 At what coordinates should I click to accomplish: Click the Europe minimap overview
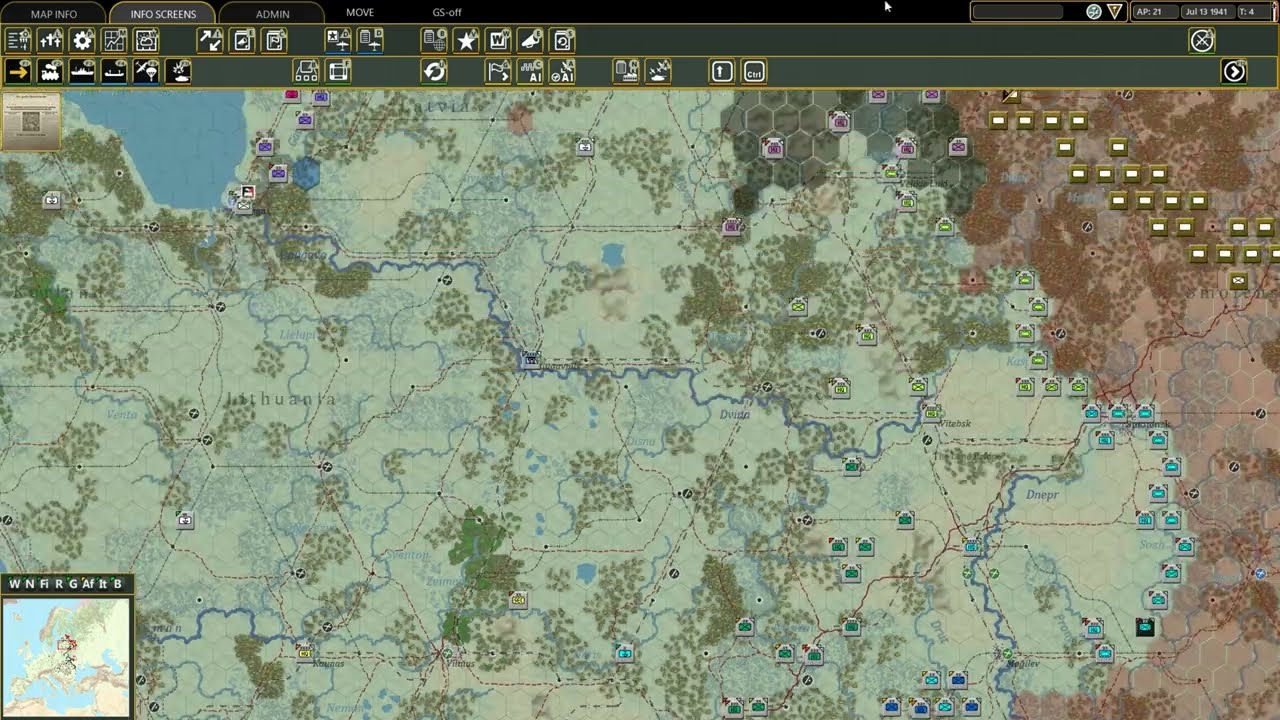pos(66,656)
